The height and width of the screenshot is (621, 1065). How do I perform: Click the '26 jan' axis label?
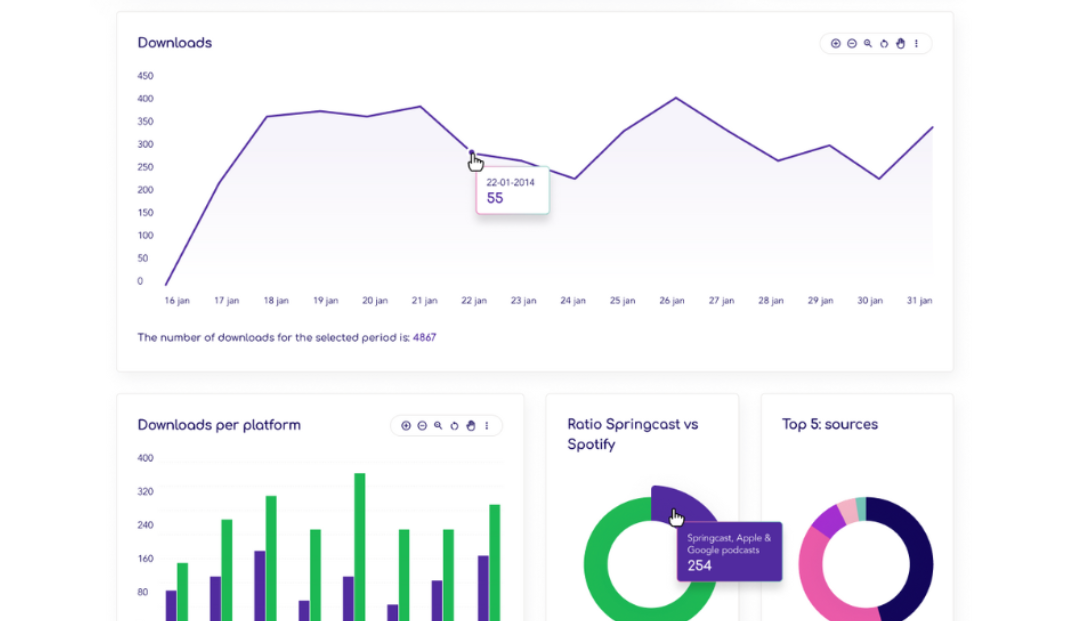(672, 300)
